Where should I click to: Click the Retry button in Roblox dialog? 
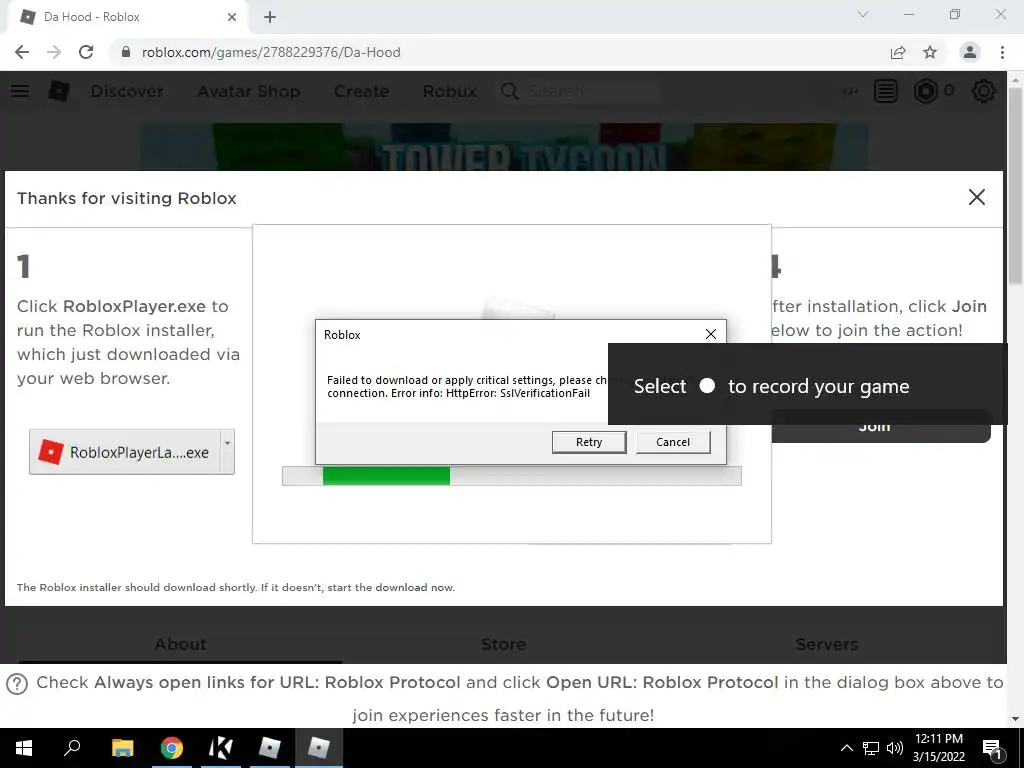(x=588, y=442)
